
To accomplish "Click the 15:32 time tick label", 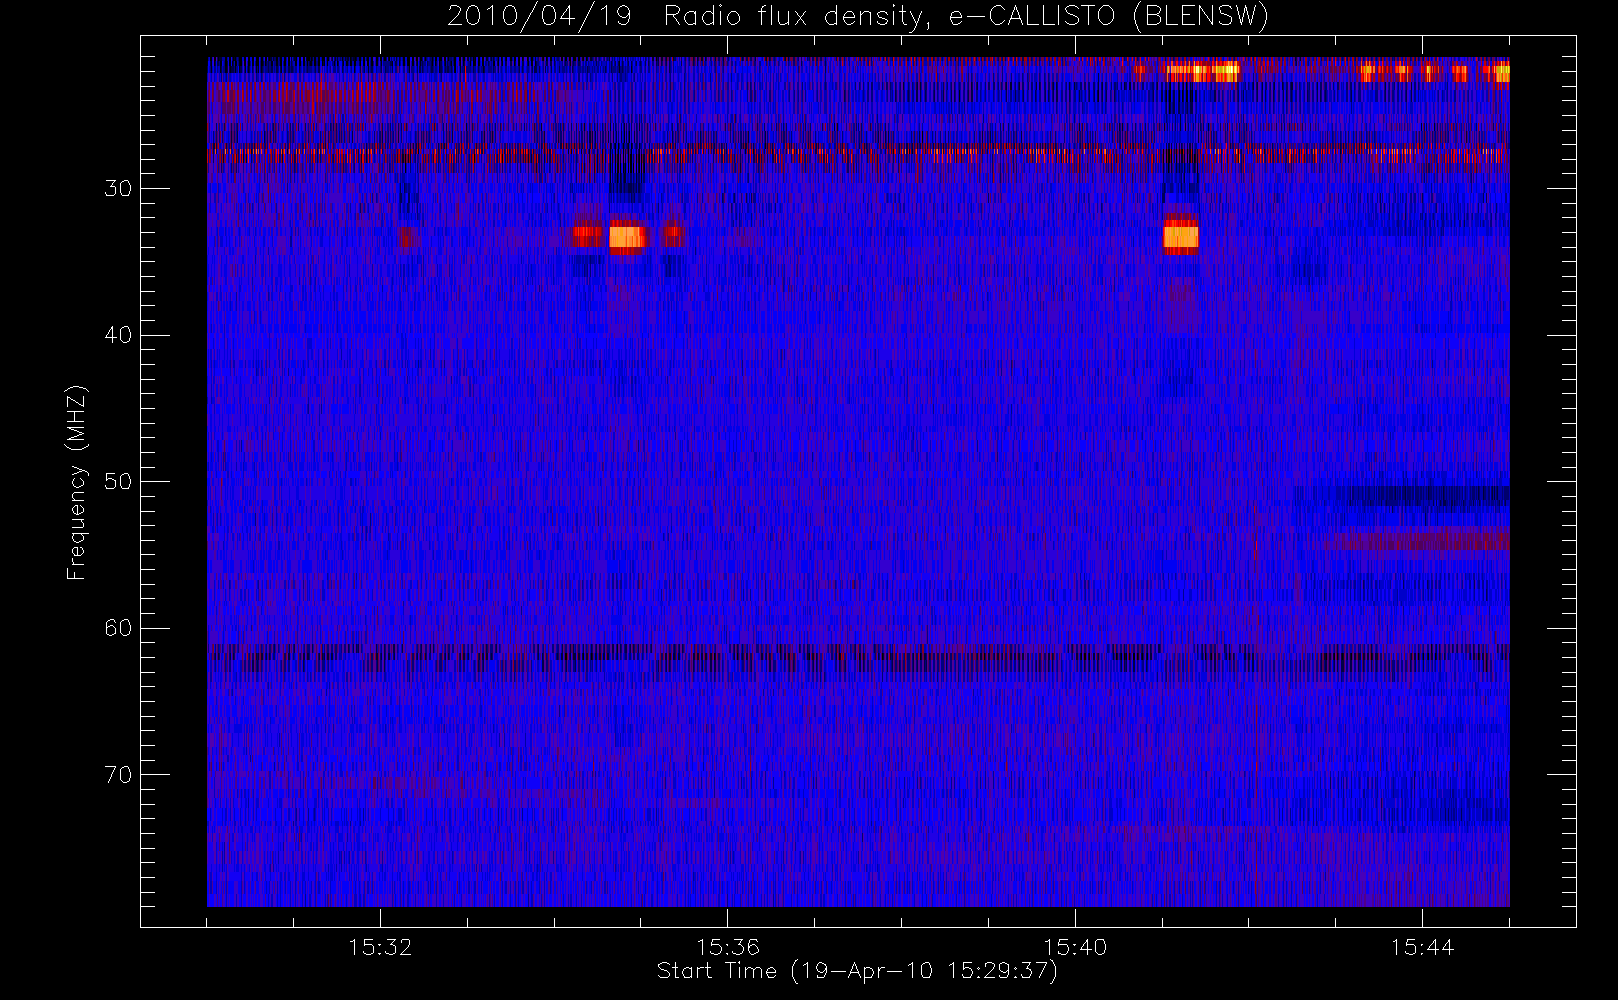I will point(380,946).
